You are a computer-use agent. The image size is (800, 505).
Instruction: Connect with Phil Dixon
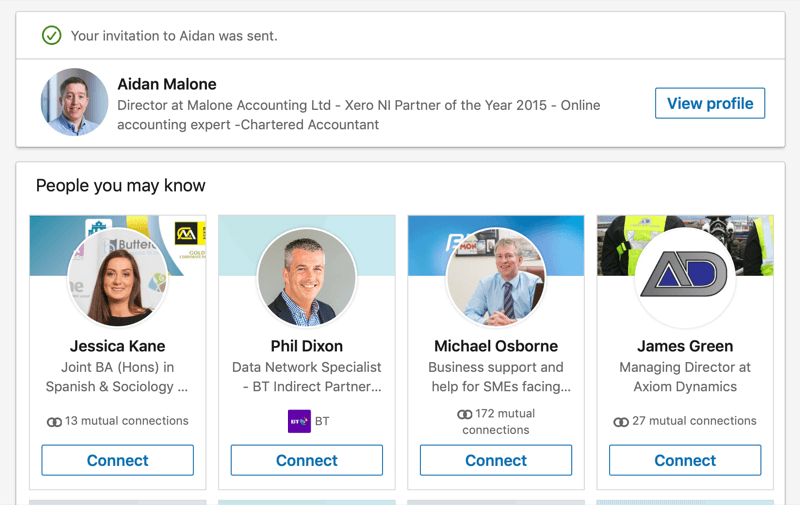(307, 460)
